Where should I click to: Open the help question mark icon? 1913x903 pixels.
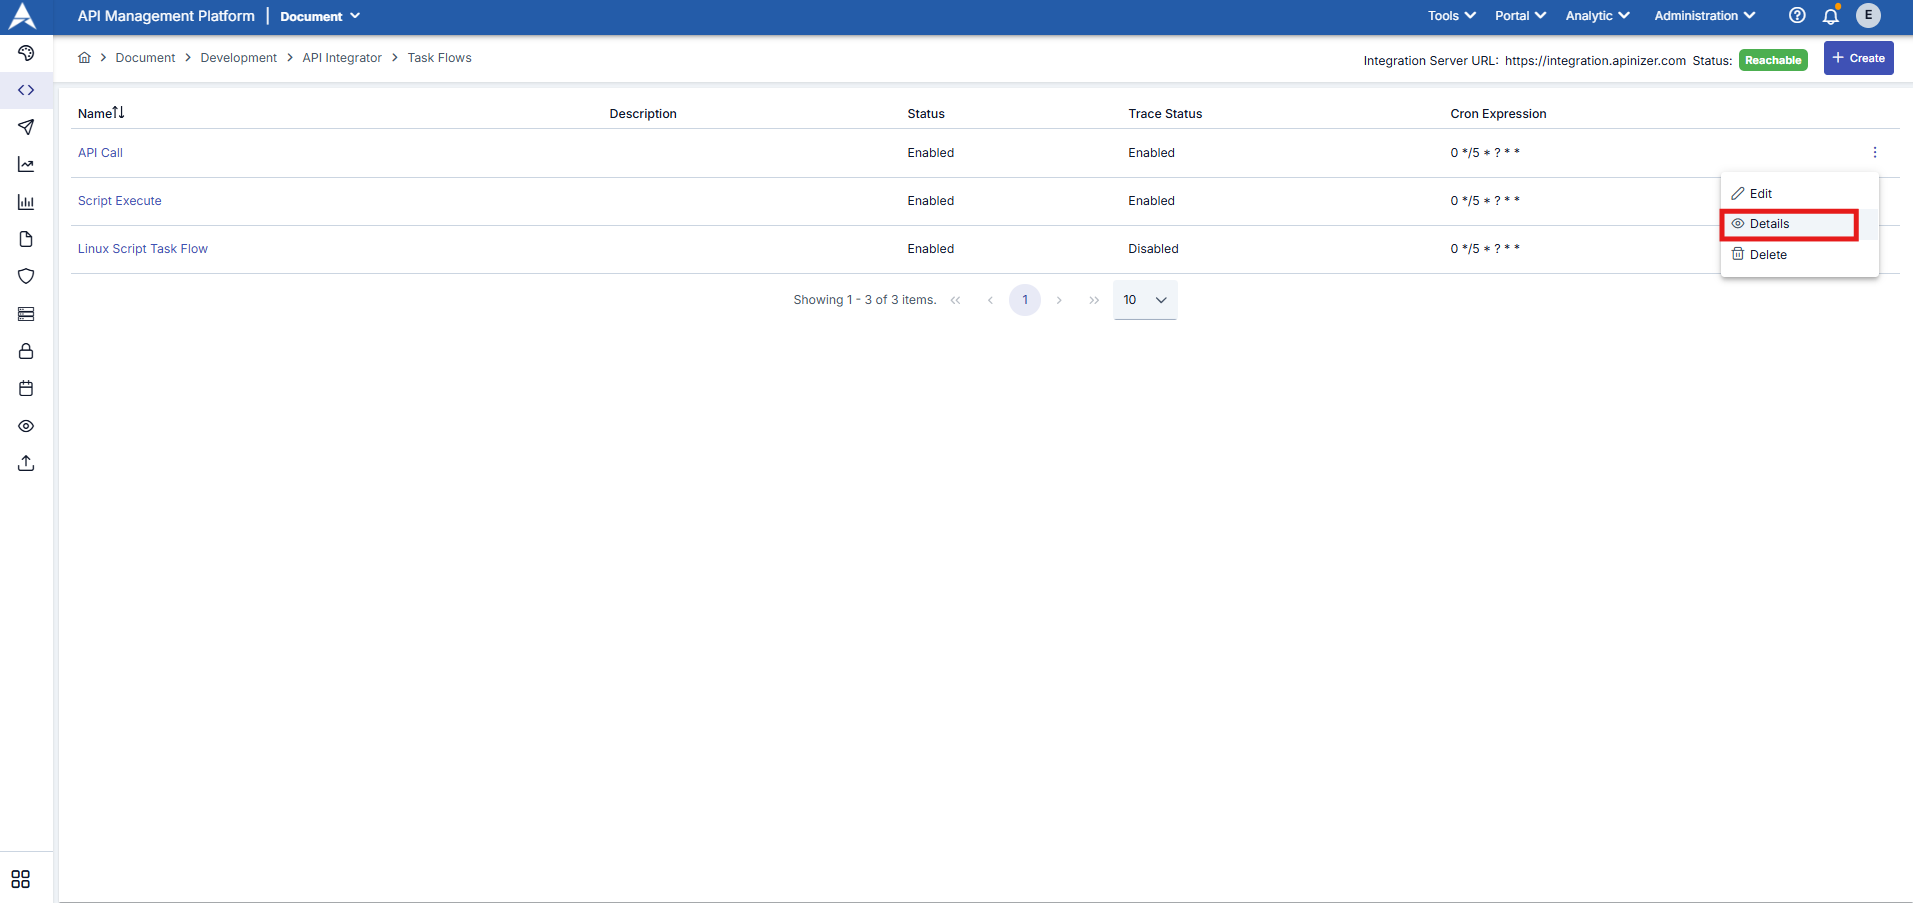[x=1797, y=16]
